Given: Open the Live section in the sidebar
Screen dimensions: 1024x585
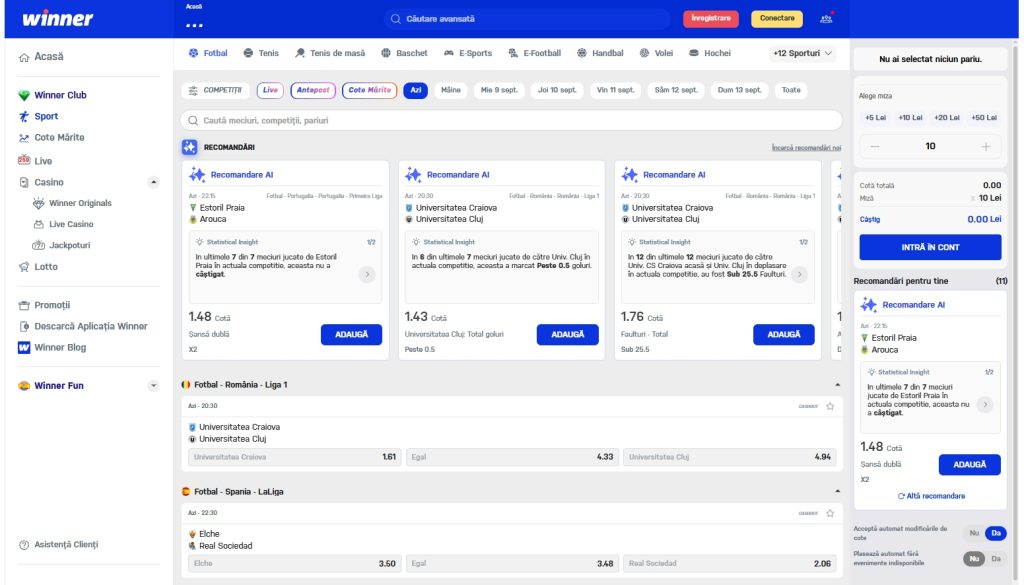Looking at the screenshot, I should pos(42,161).
